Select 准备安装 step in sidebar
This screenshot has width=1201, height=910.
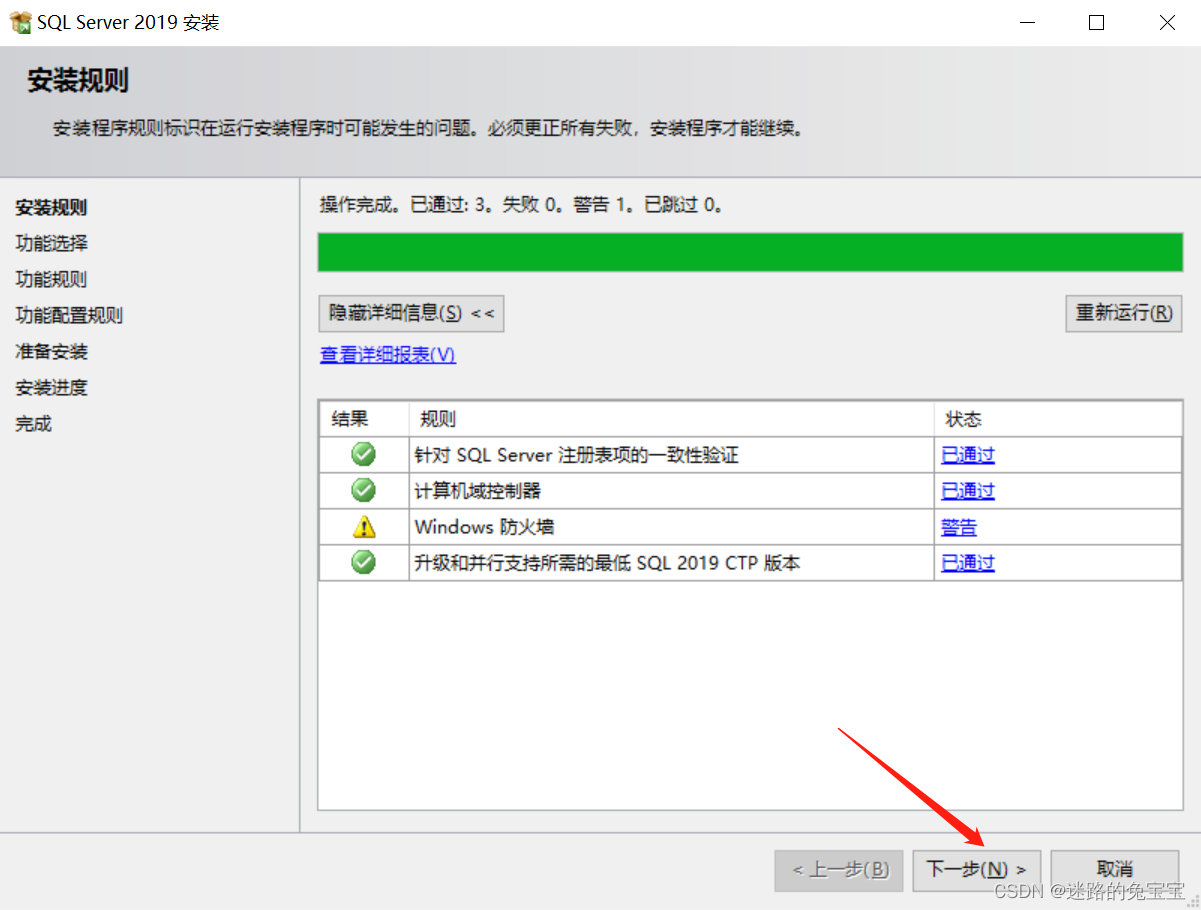[51, 351]
